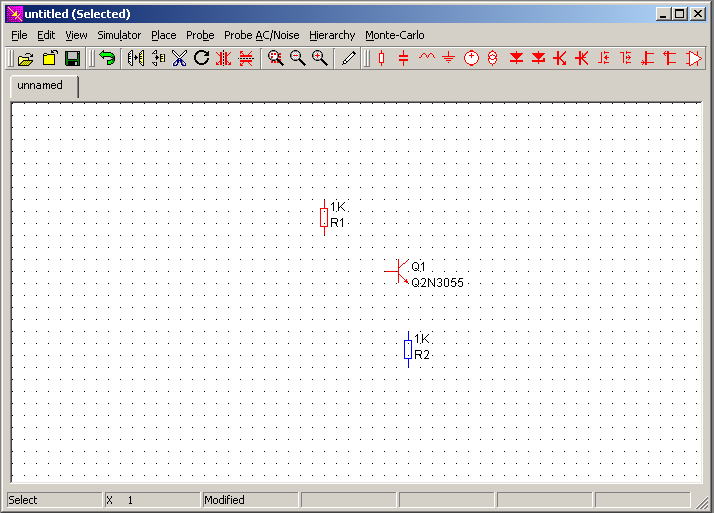Click the Q1 reference label
Image resolution: width=714 pixels, height=513 pixels.
click(418, 266)
